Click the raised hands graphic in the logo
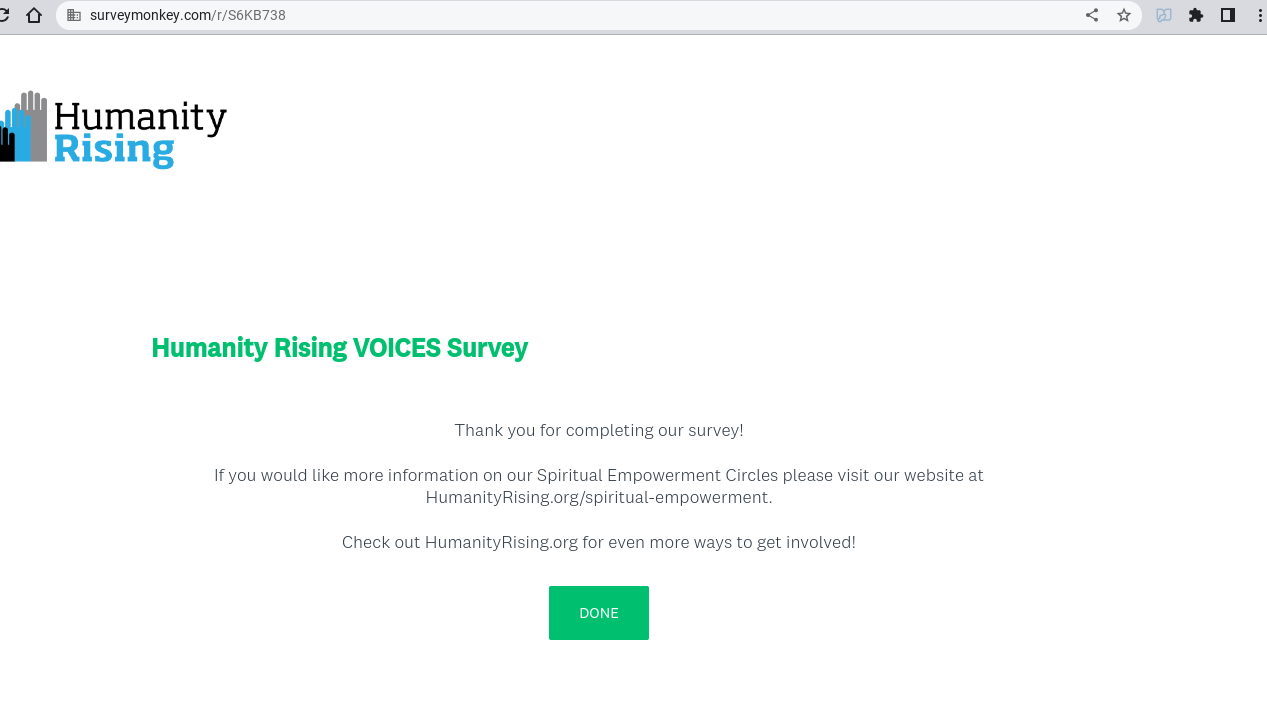Screen dimensions: 1267x725 (24, 127)
